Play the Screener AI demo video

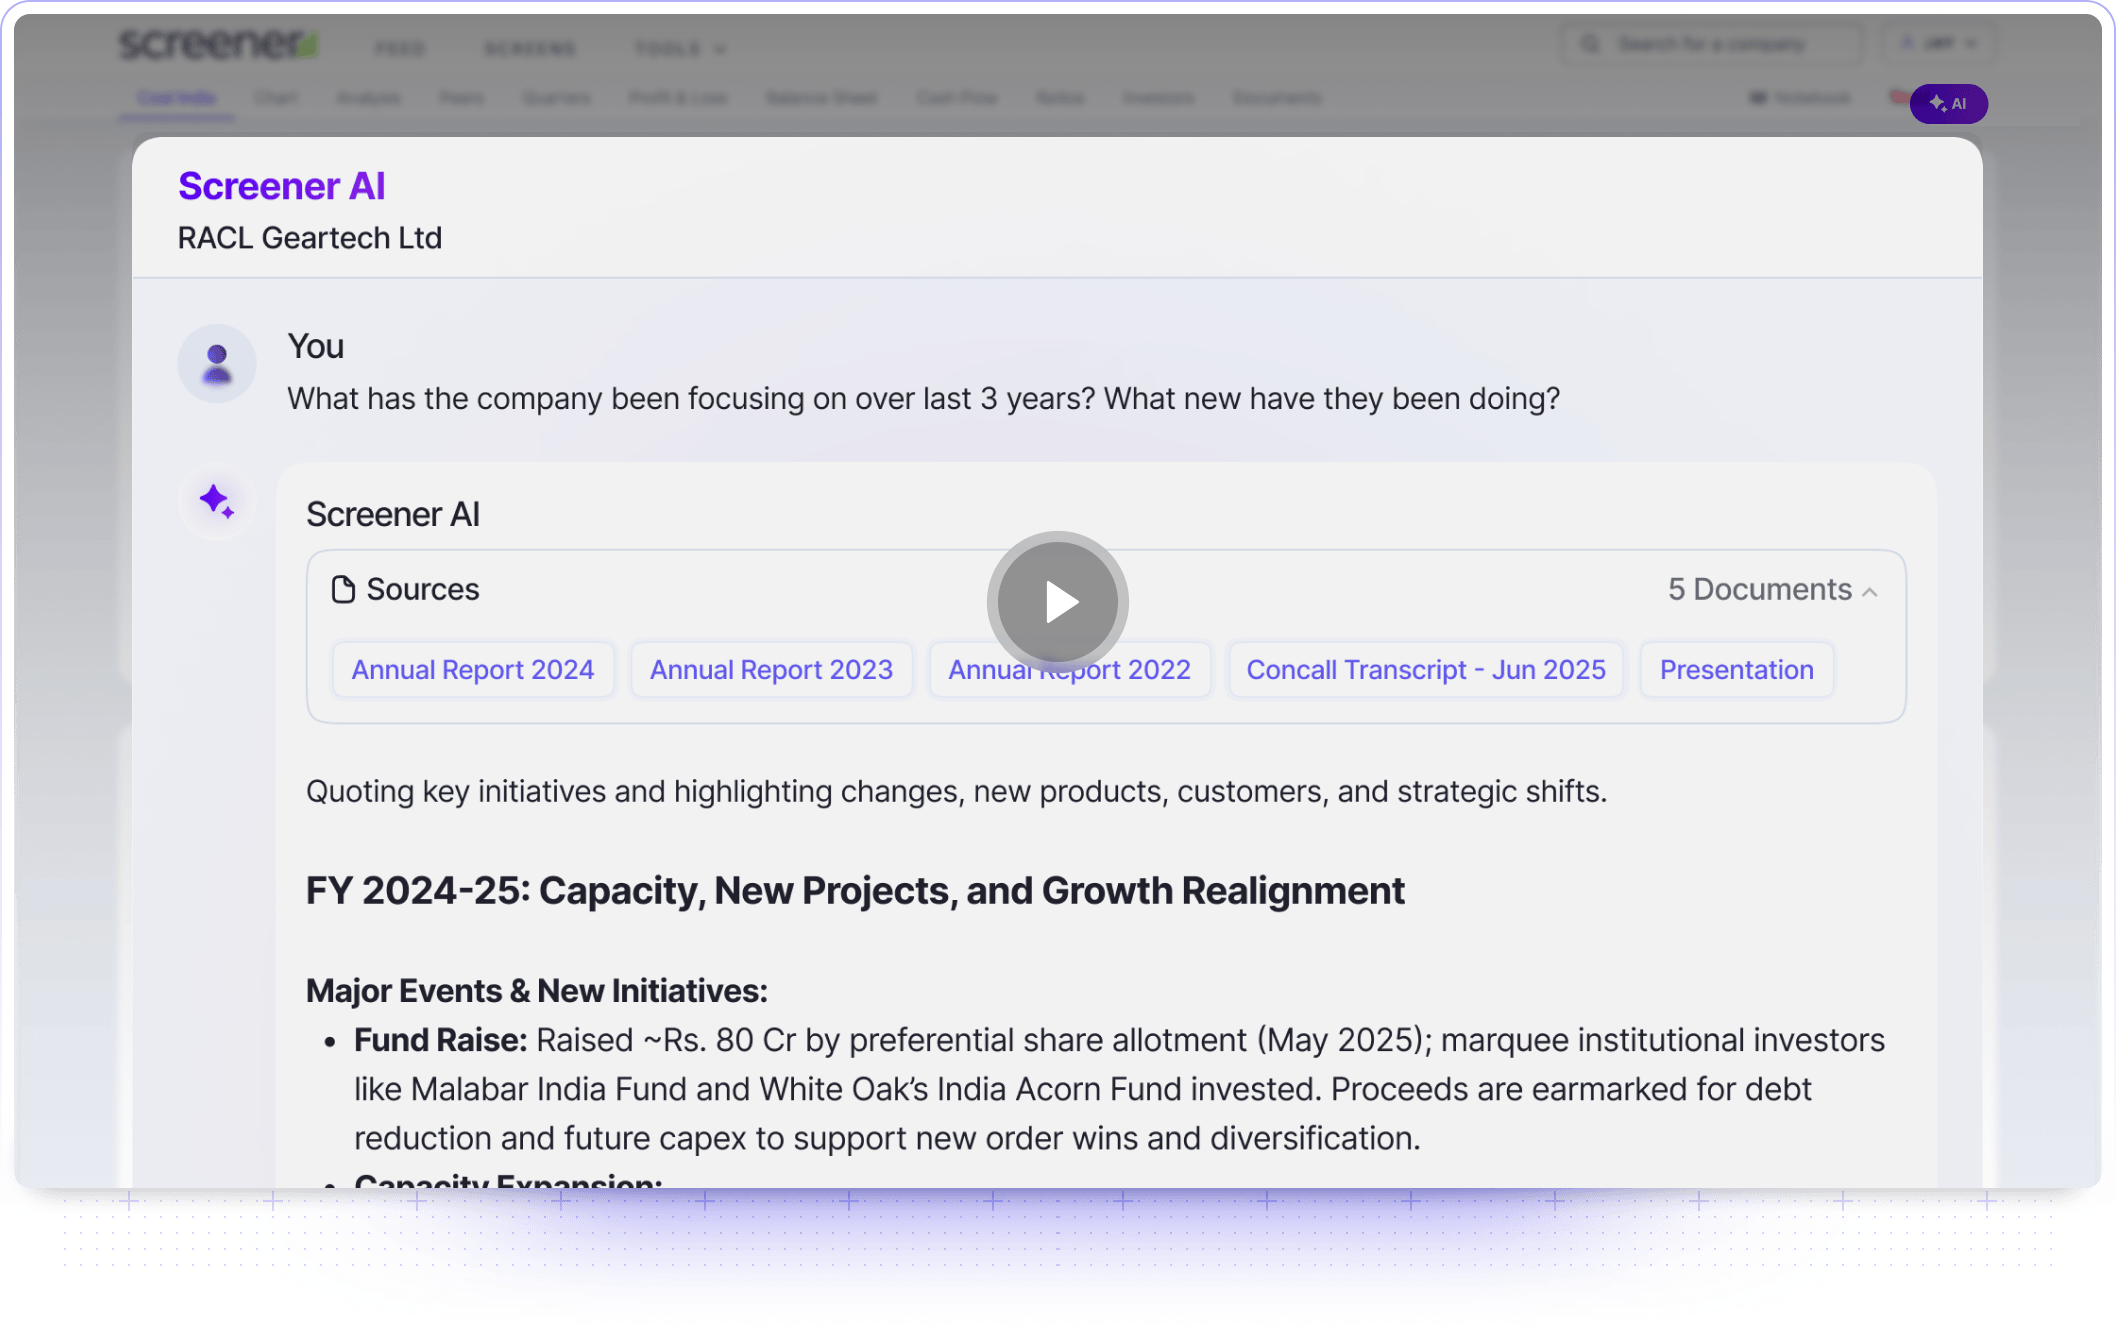tap(1058, 602)
